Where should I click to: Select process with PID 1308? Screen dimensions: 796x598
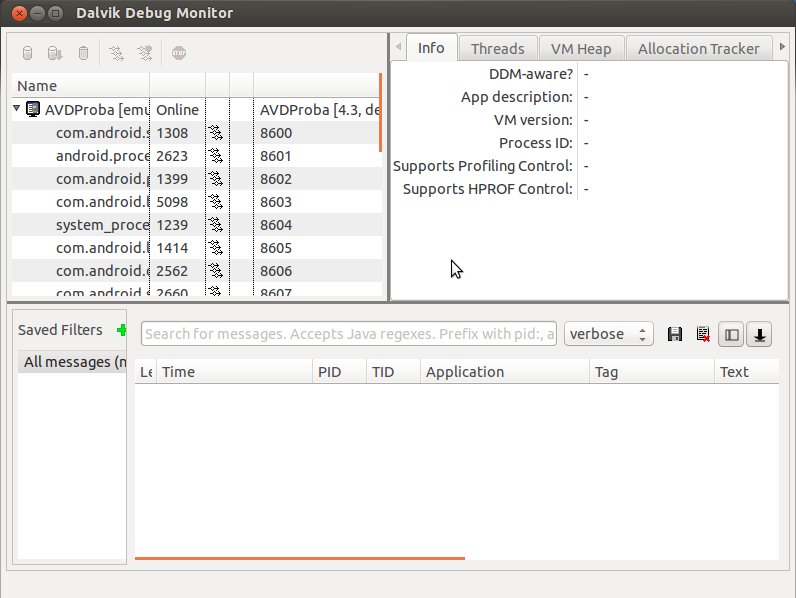(197, 133)
